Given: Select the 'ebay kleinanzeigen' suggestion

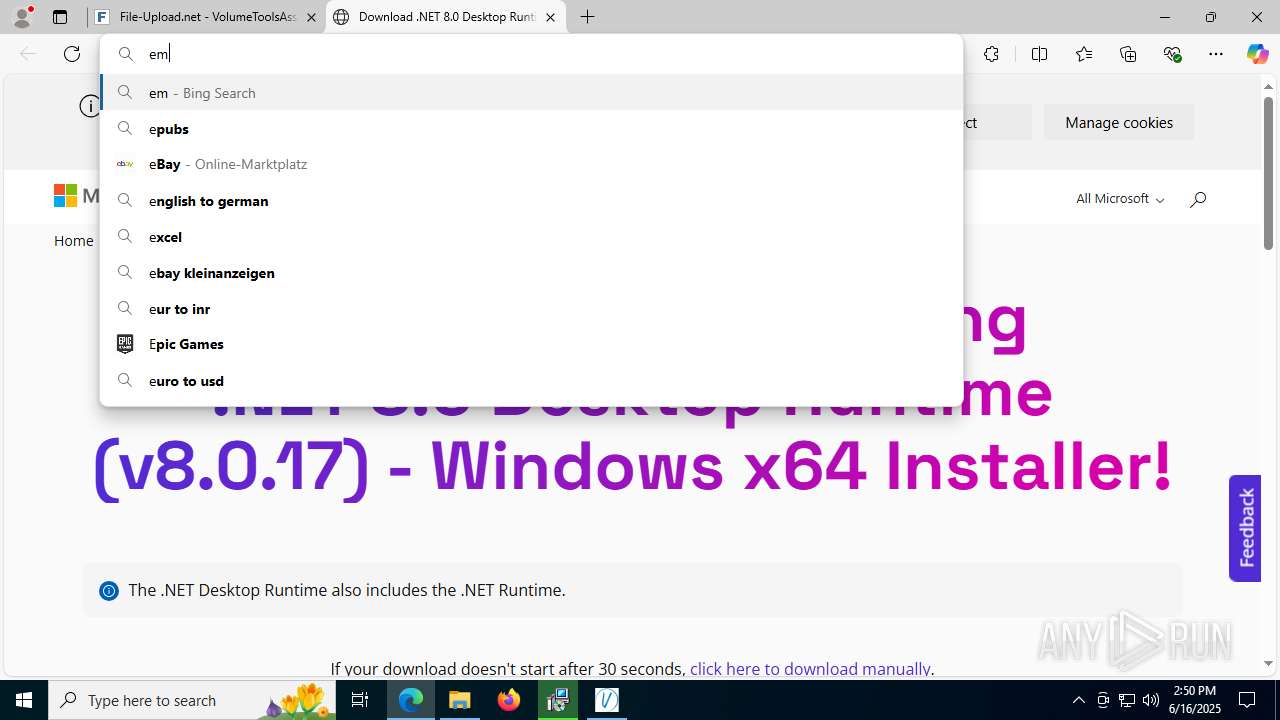Looking at the screenshot, I should tap(531, 273).
